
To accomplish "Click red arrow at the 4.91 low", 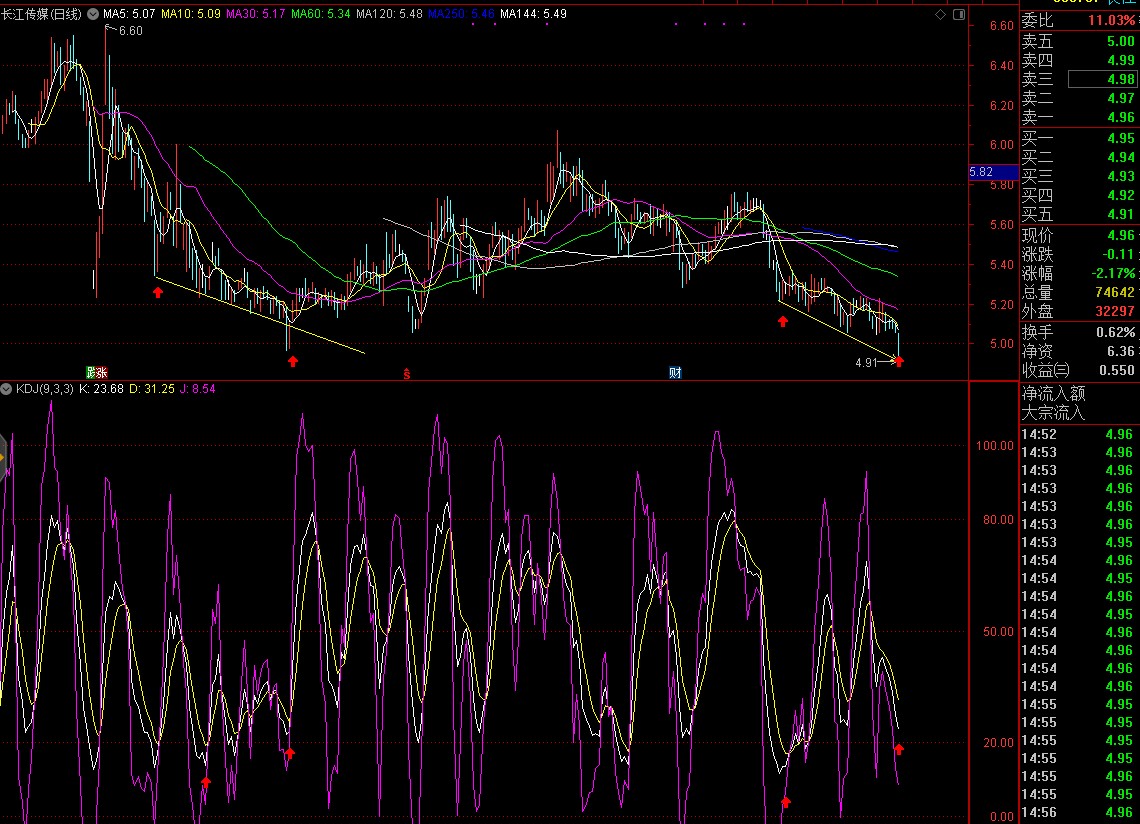I will 898,361.
